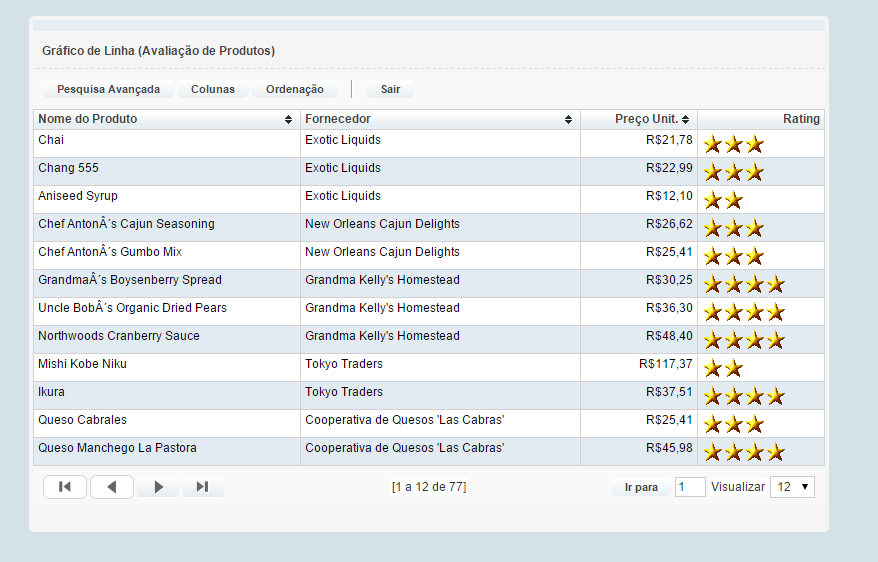
Task: Open the Colunas options
Action: pyautogui.click(x=213, y=89)
